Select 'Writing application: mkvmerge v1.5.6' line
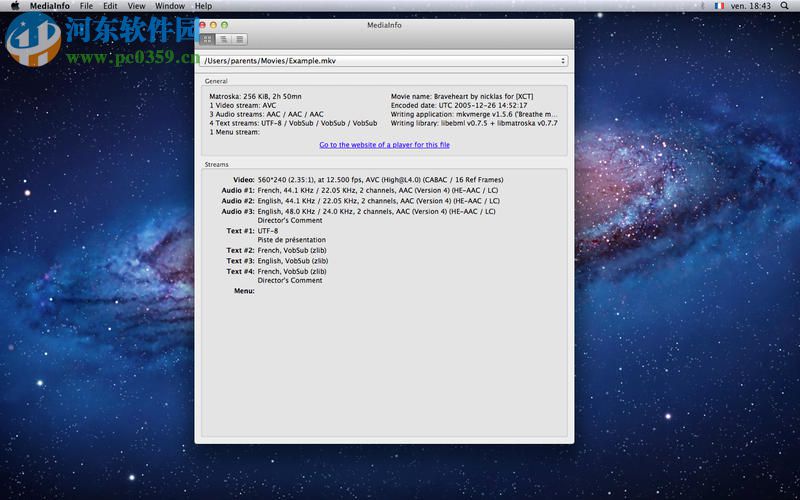 tap(474, 114)
